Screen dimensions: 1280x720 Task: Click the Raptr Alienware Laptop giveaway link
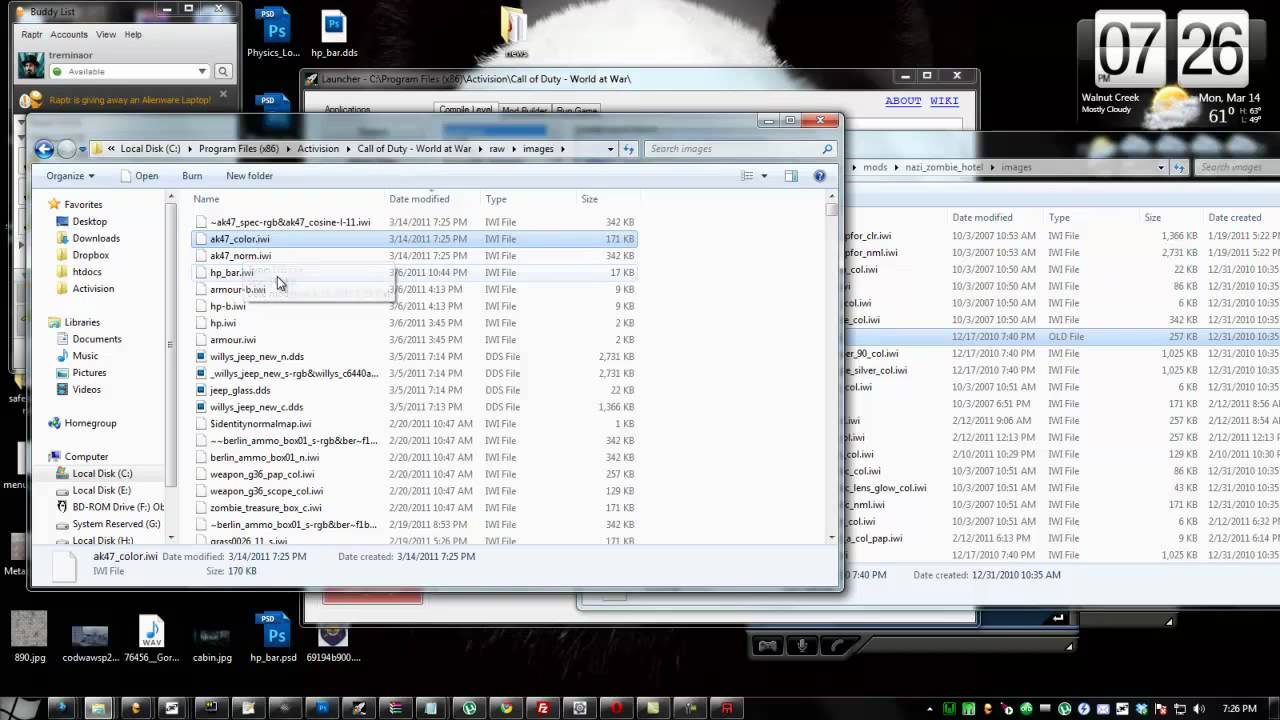(129, 100)
